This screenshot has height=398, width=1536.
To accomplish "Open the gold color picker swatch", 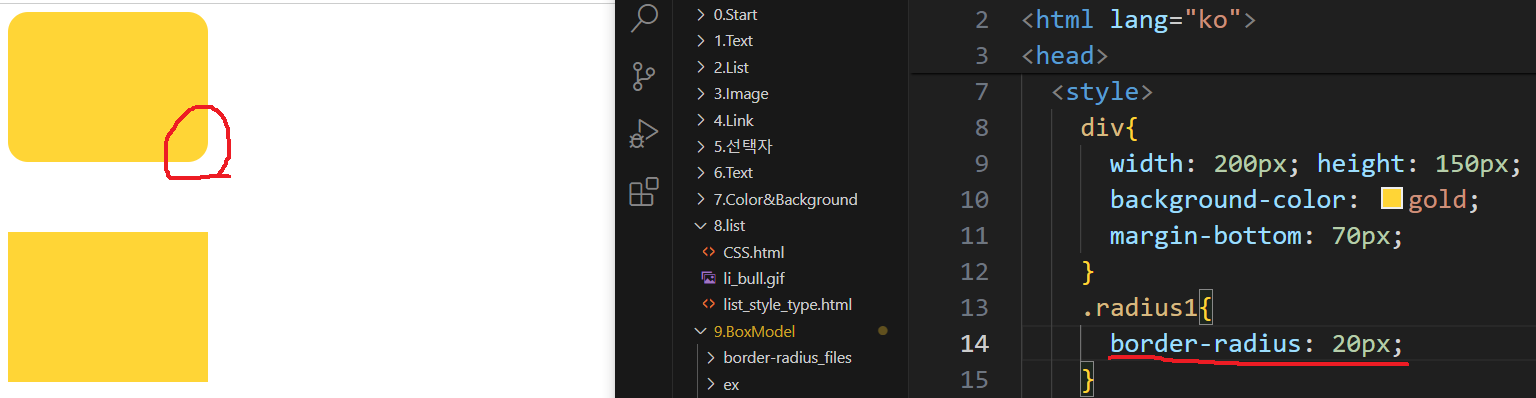I will (x=1392, y=199).
